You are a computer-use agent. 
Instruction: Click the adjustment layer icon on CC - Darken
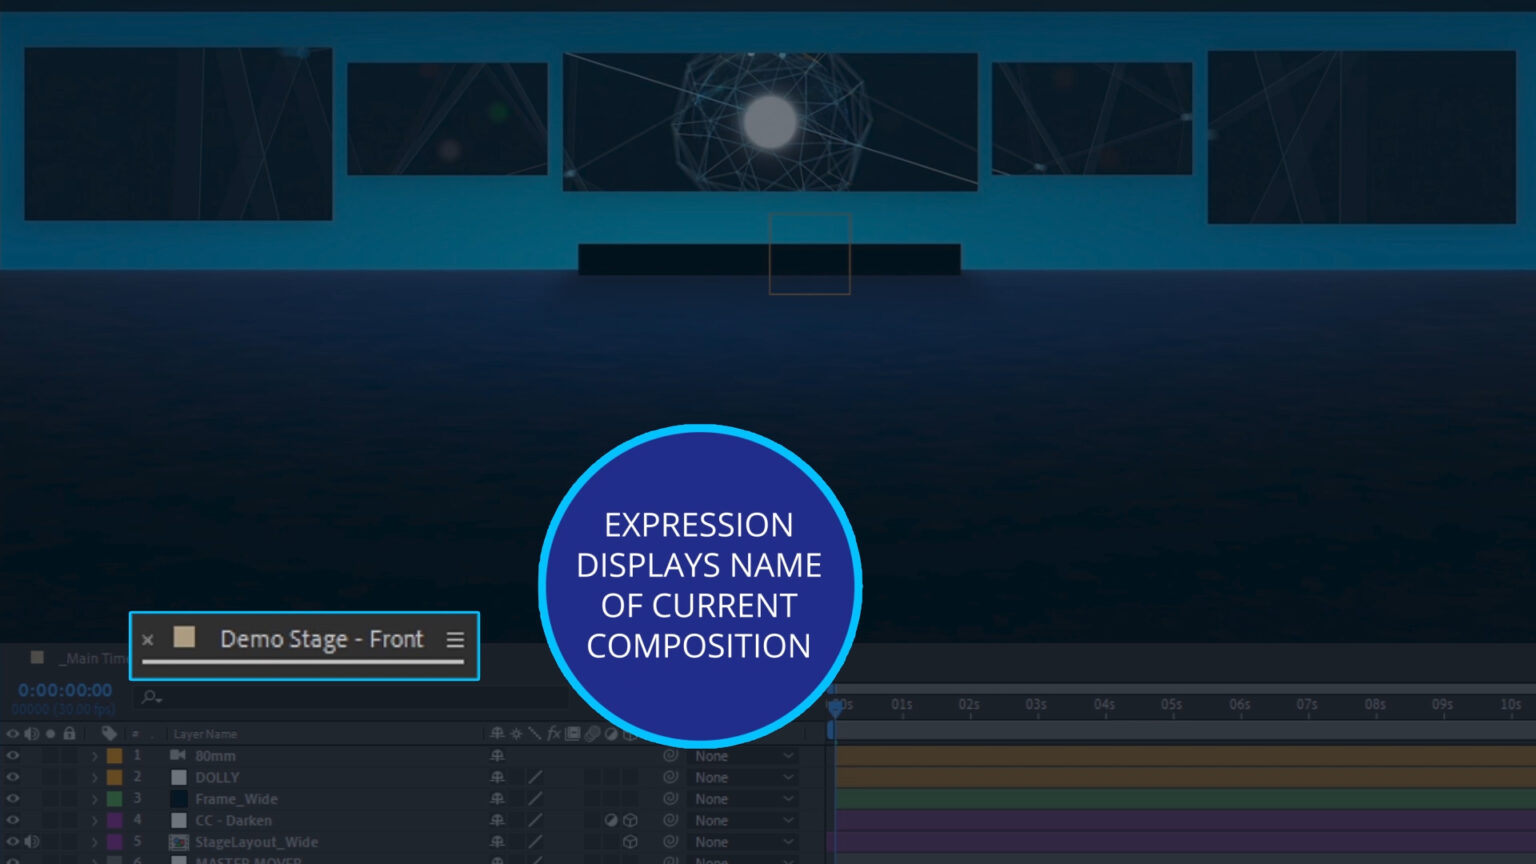(x=613, y=820)
